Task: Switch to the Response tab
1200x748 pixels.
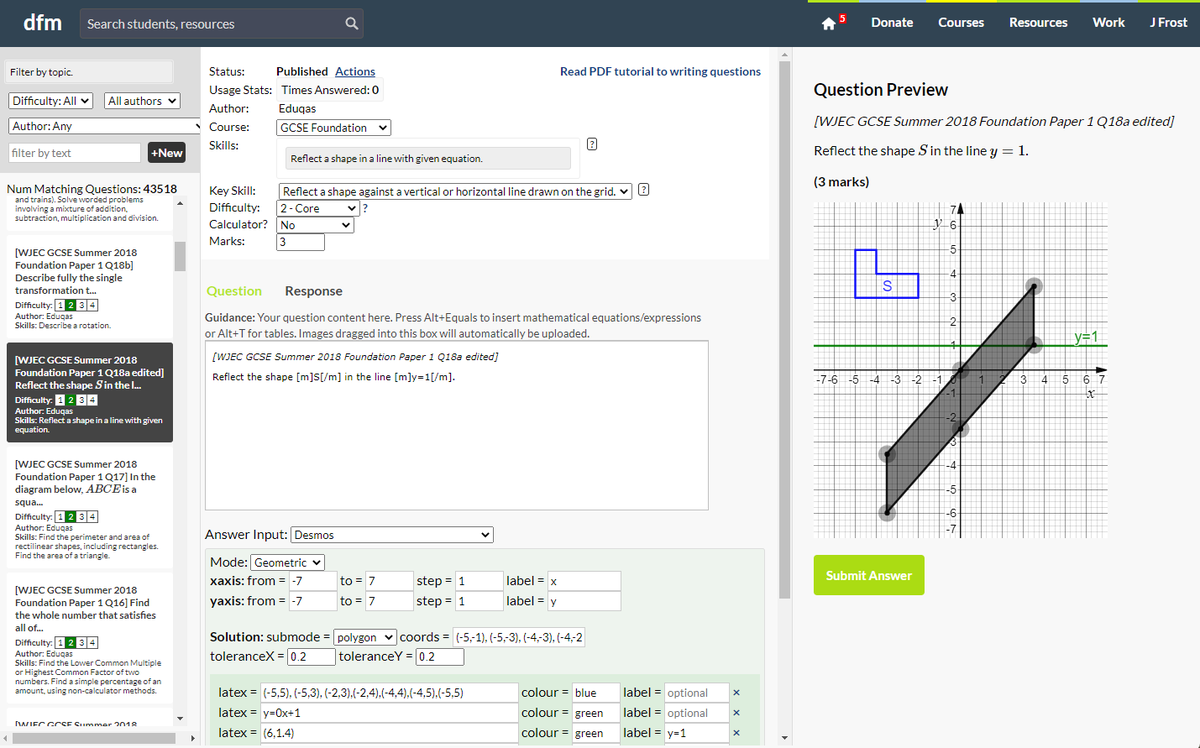Action: tap(313, 291)
